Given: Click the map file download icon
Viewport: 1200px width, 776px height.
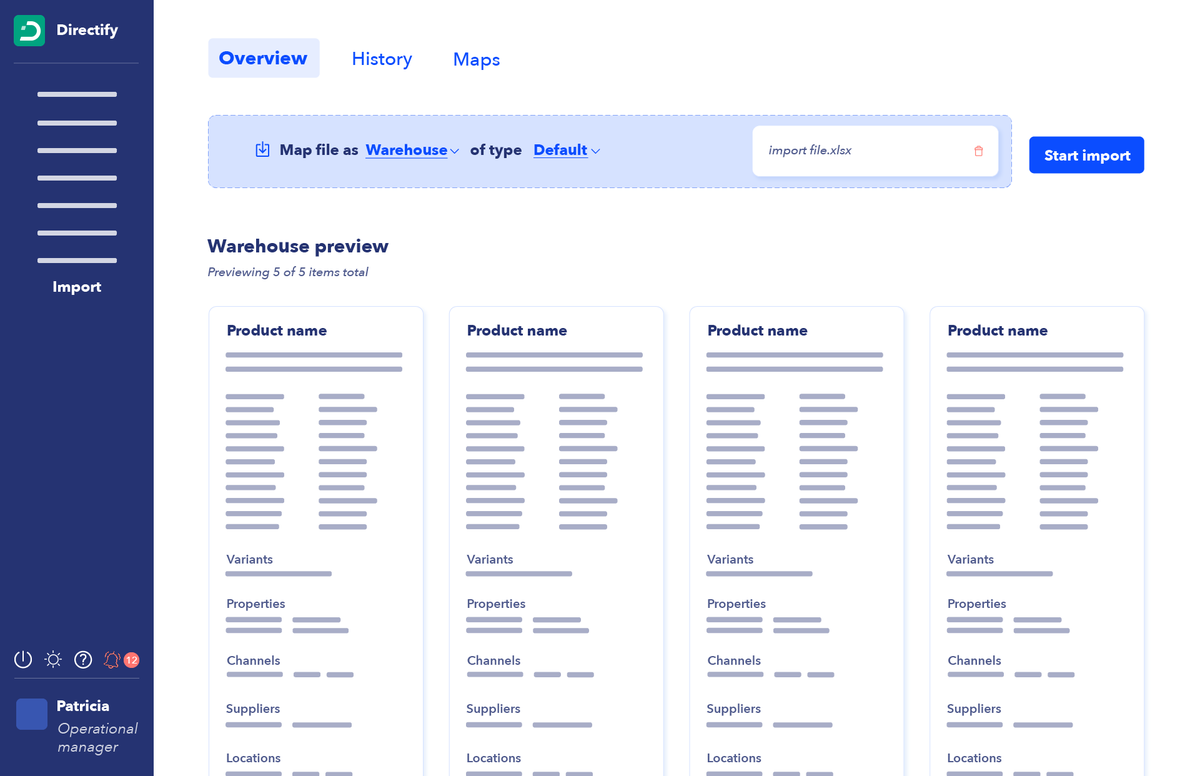Looking at the screenshot, I should [x=262, y=150].
